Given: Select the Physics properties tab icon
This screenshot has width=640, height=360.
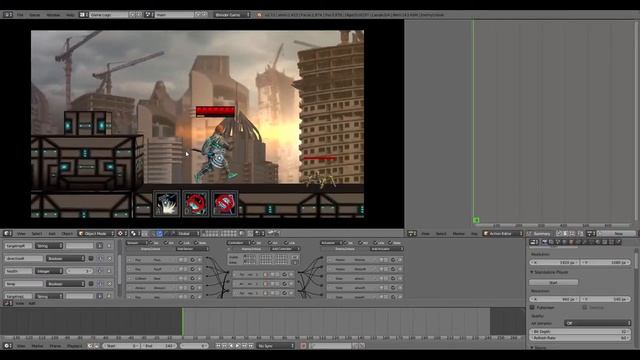Looking at the screenshot, I should 618,242.
